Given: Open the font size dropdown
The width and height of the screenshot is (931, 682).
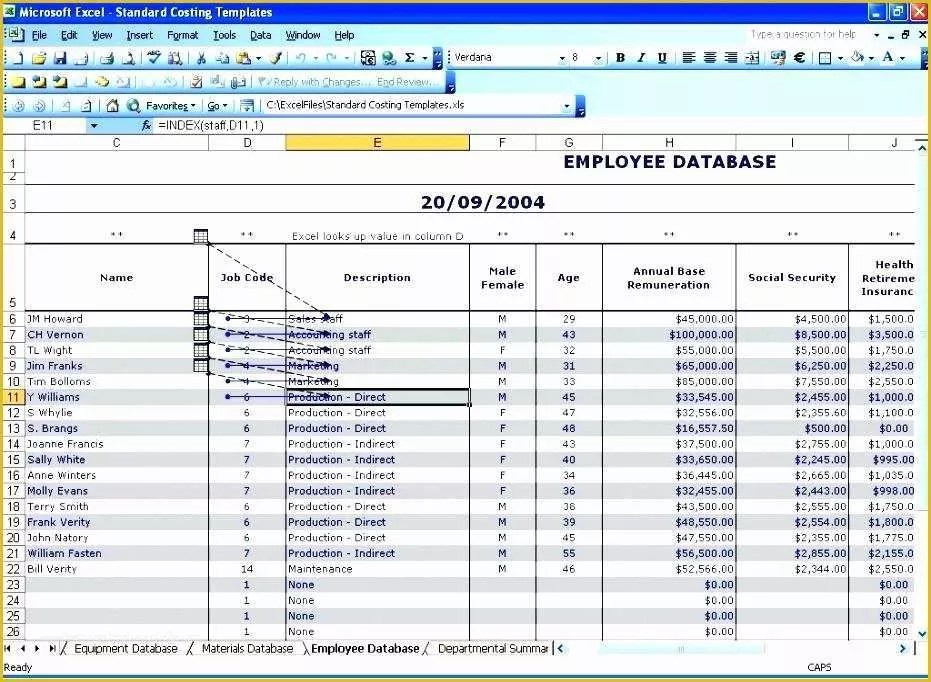Looking at the screenshot, I should coord(597,57).
